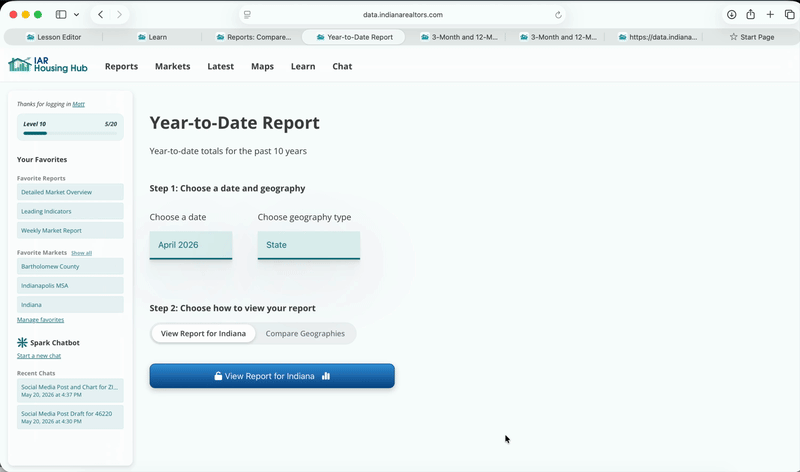Click Show all favorite markets link
The width and height of the screenshot is (800, 472).
click(82, 253)
